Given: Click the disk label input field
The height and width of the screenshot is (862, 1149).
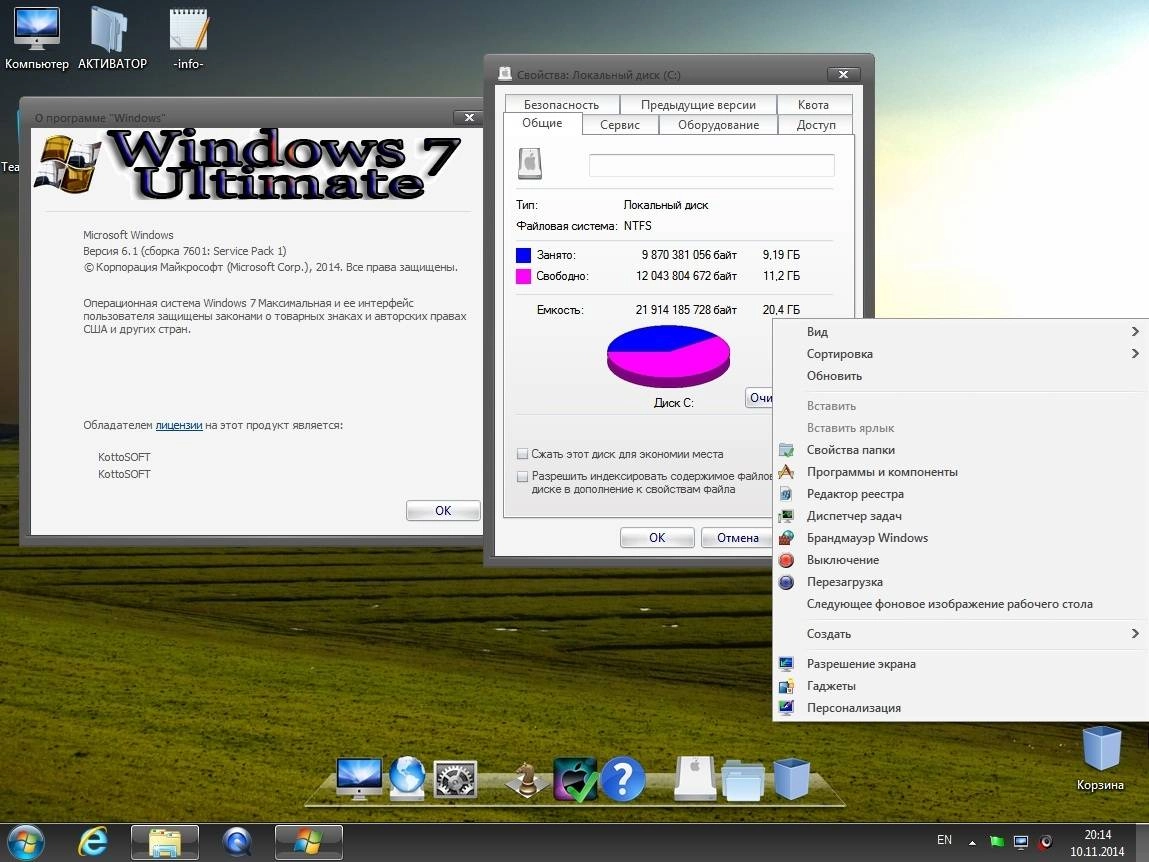Looking at the screenshot, I should click(712, 165).
